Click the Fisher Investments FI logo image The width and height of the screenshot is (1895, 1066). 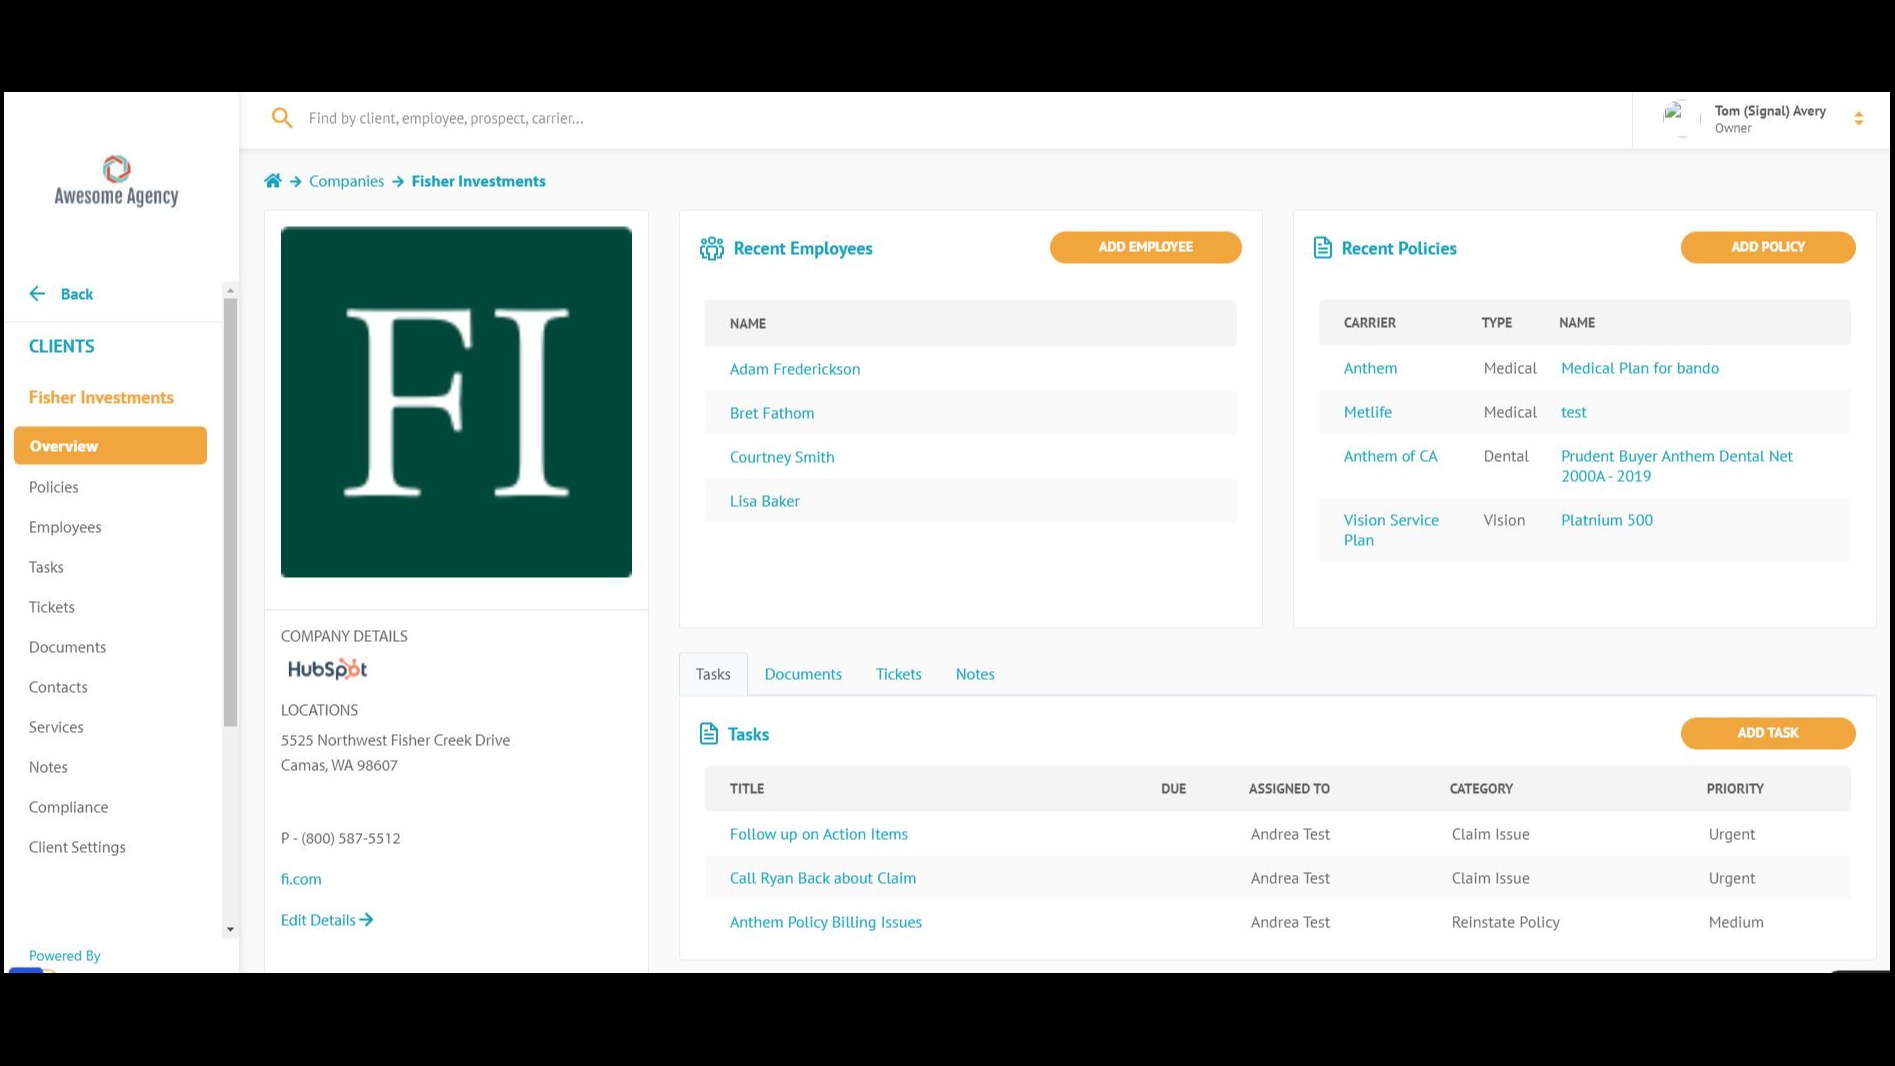pos(456,402)
